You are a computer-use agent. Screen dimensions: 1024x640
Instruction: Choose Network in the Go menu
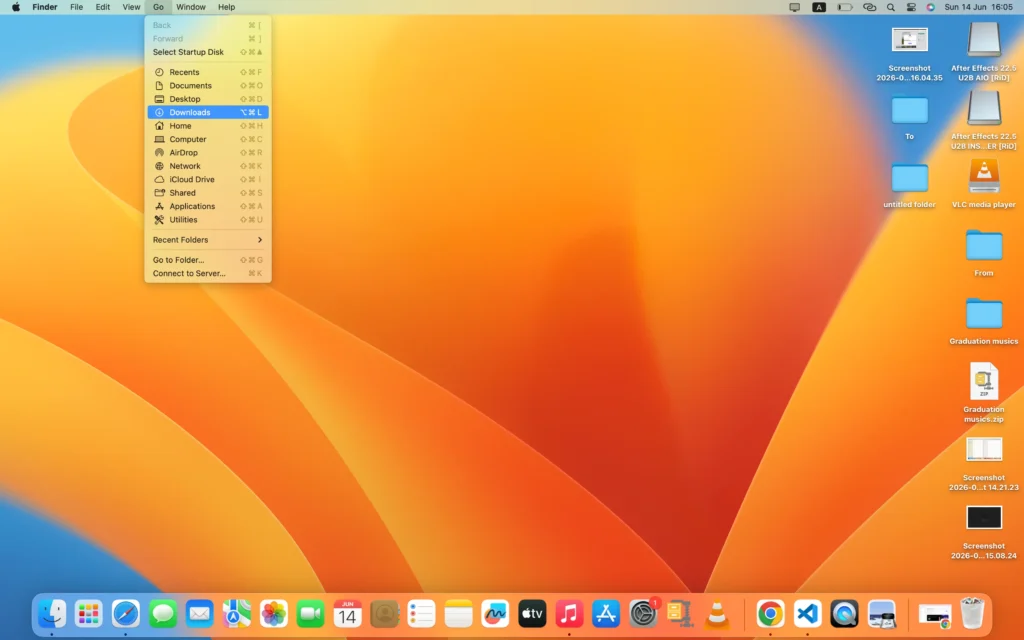click(208, 166)
